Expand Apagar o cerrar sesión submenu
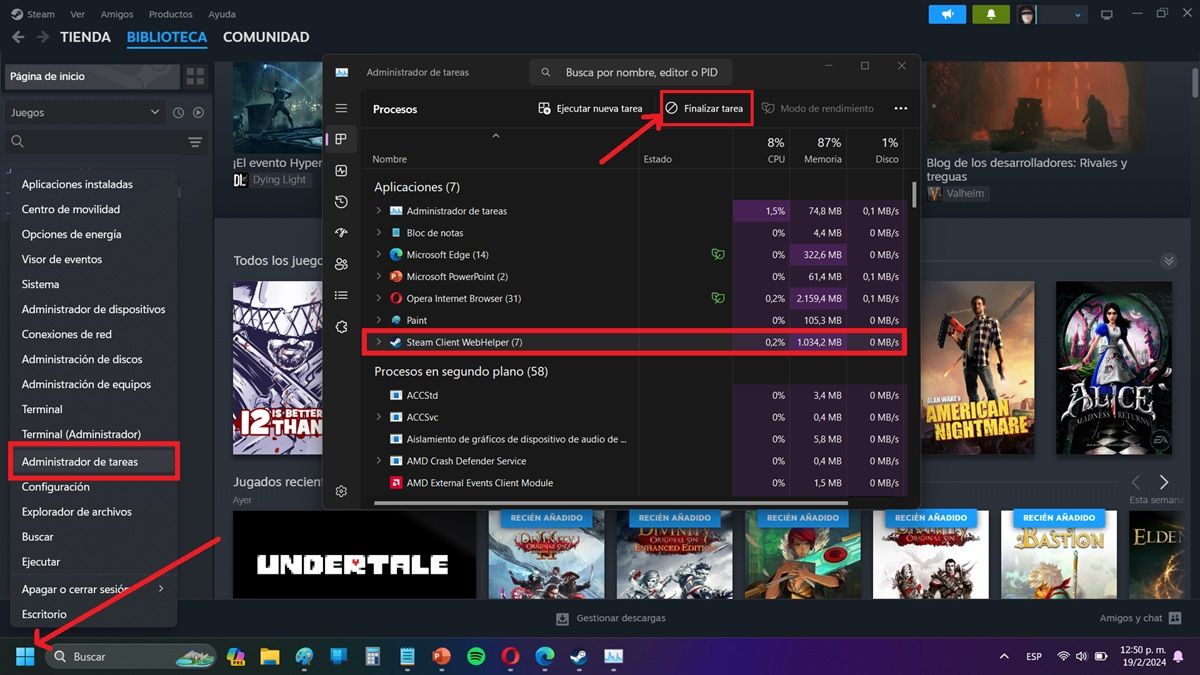This screenshot has width=1200, height=675. (92, 589)
